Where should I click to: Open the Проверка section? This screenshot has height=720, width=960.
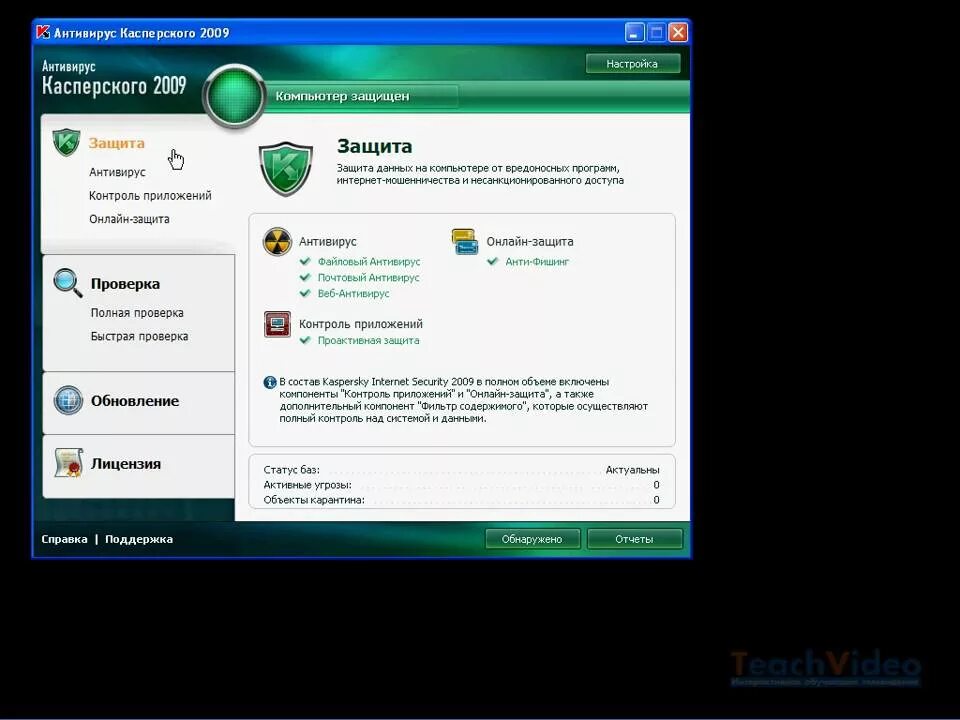tap(125, 283)
